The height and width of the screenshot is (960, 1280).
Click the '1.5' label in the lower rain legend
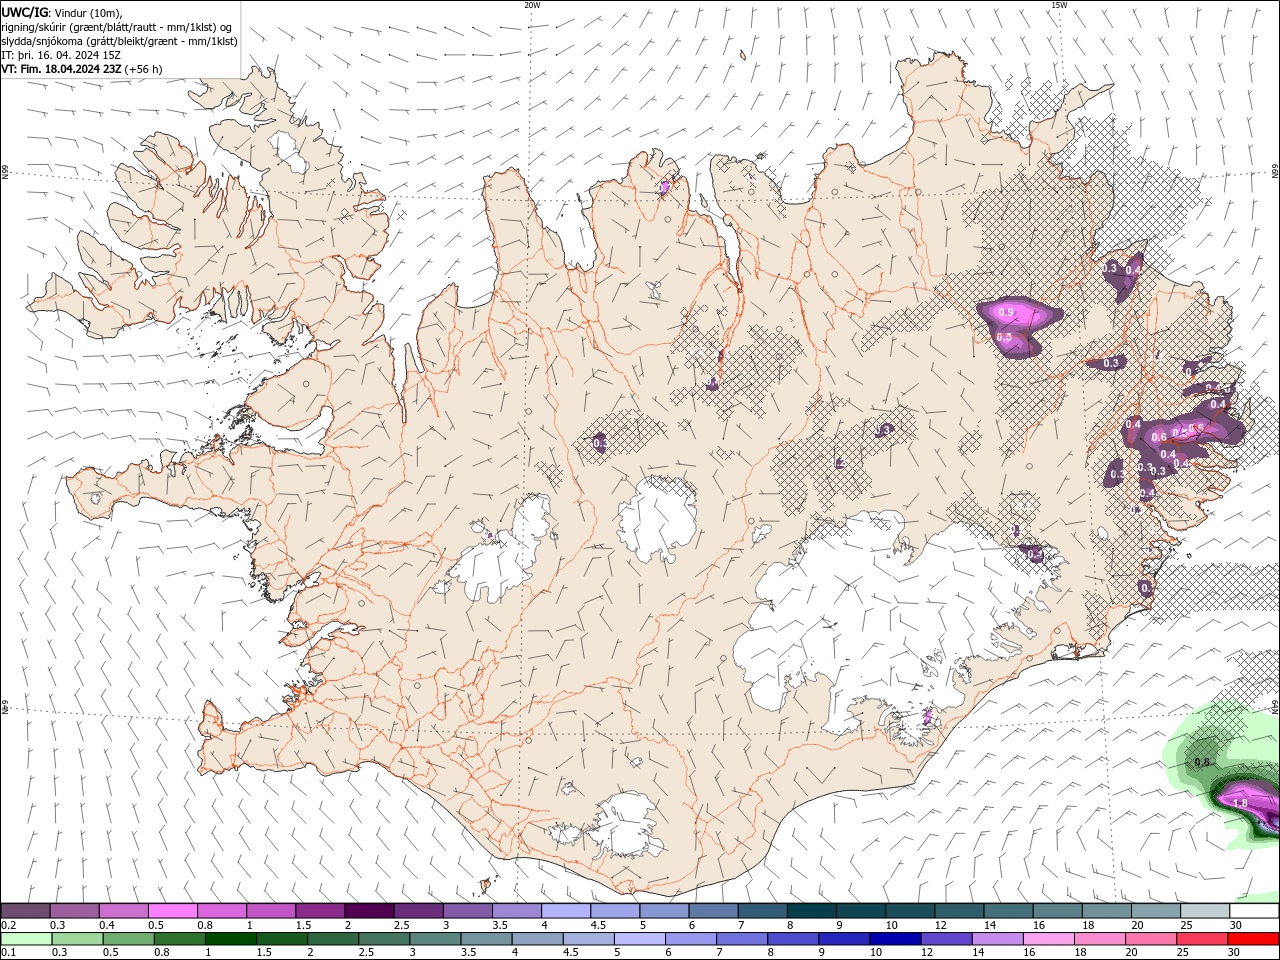[264, 951]
